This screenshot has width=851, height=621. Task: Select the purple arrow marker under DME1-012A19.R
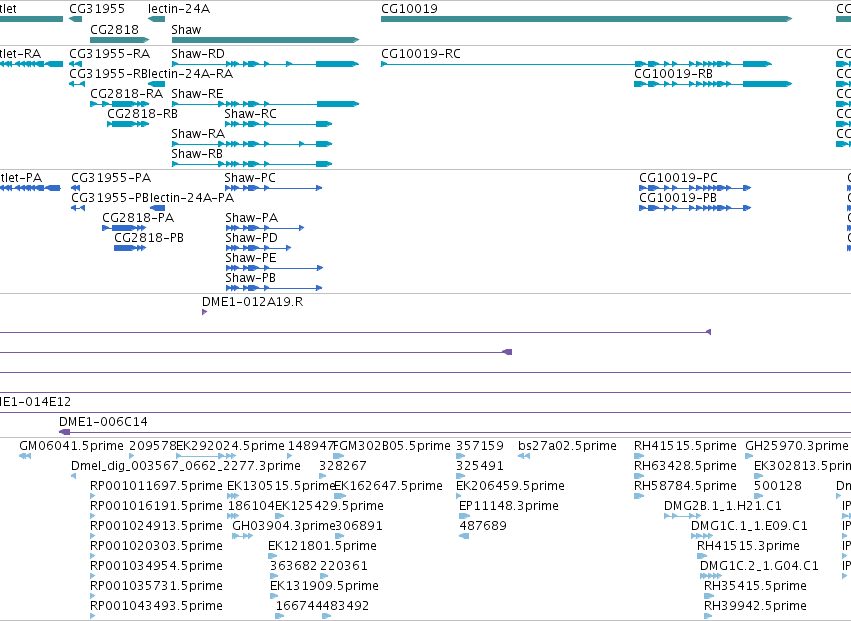[x=204, y=312]
